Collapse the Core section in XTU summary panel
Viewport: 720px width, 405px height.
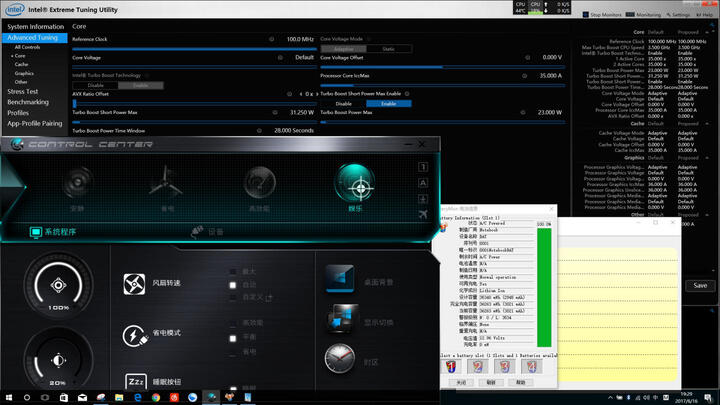pos(708,32)
